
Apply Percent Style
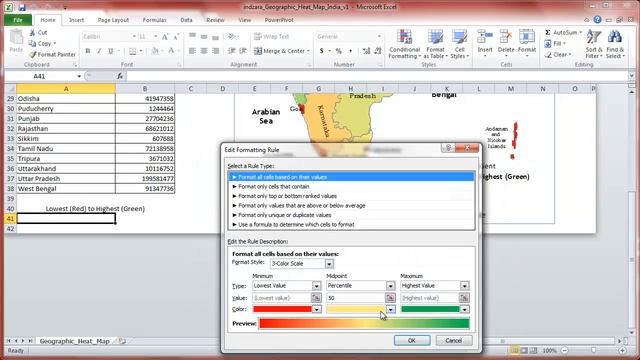(x=338, y=51)
